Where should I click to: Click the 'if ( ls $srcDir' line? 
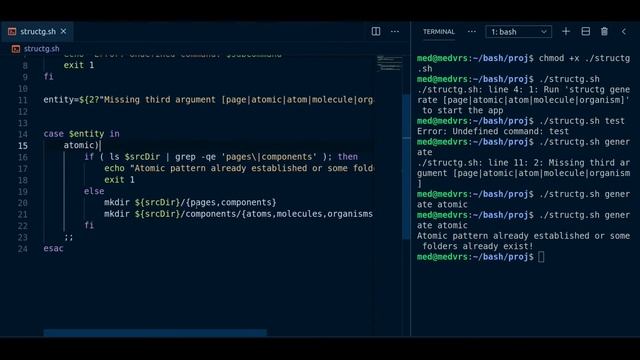point(221,157)
